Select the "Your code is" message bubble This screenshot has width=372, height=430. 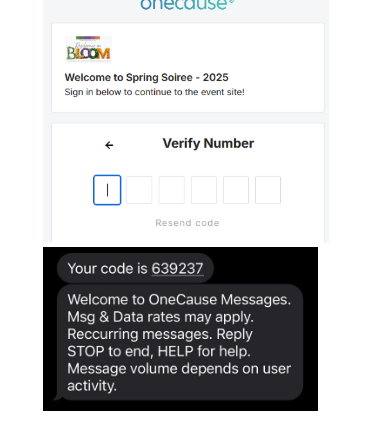click(x=135, y=268)
